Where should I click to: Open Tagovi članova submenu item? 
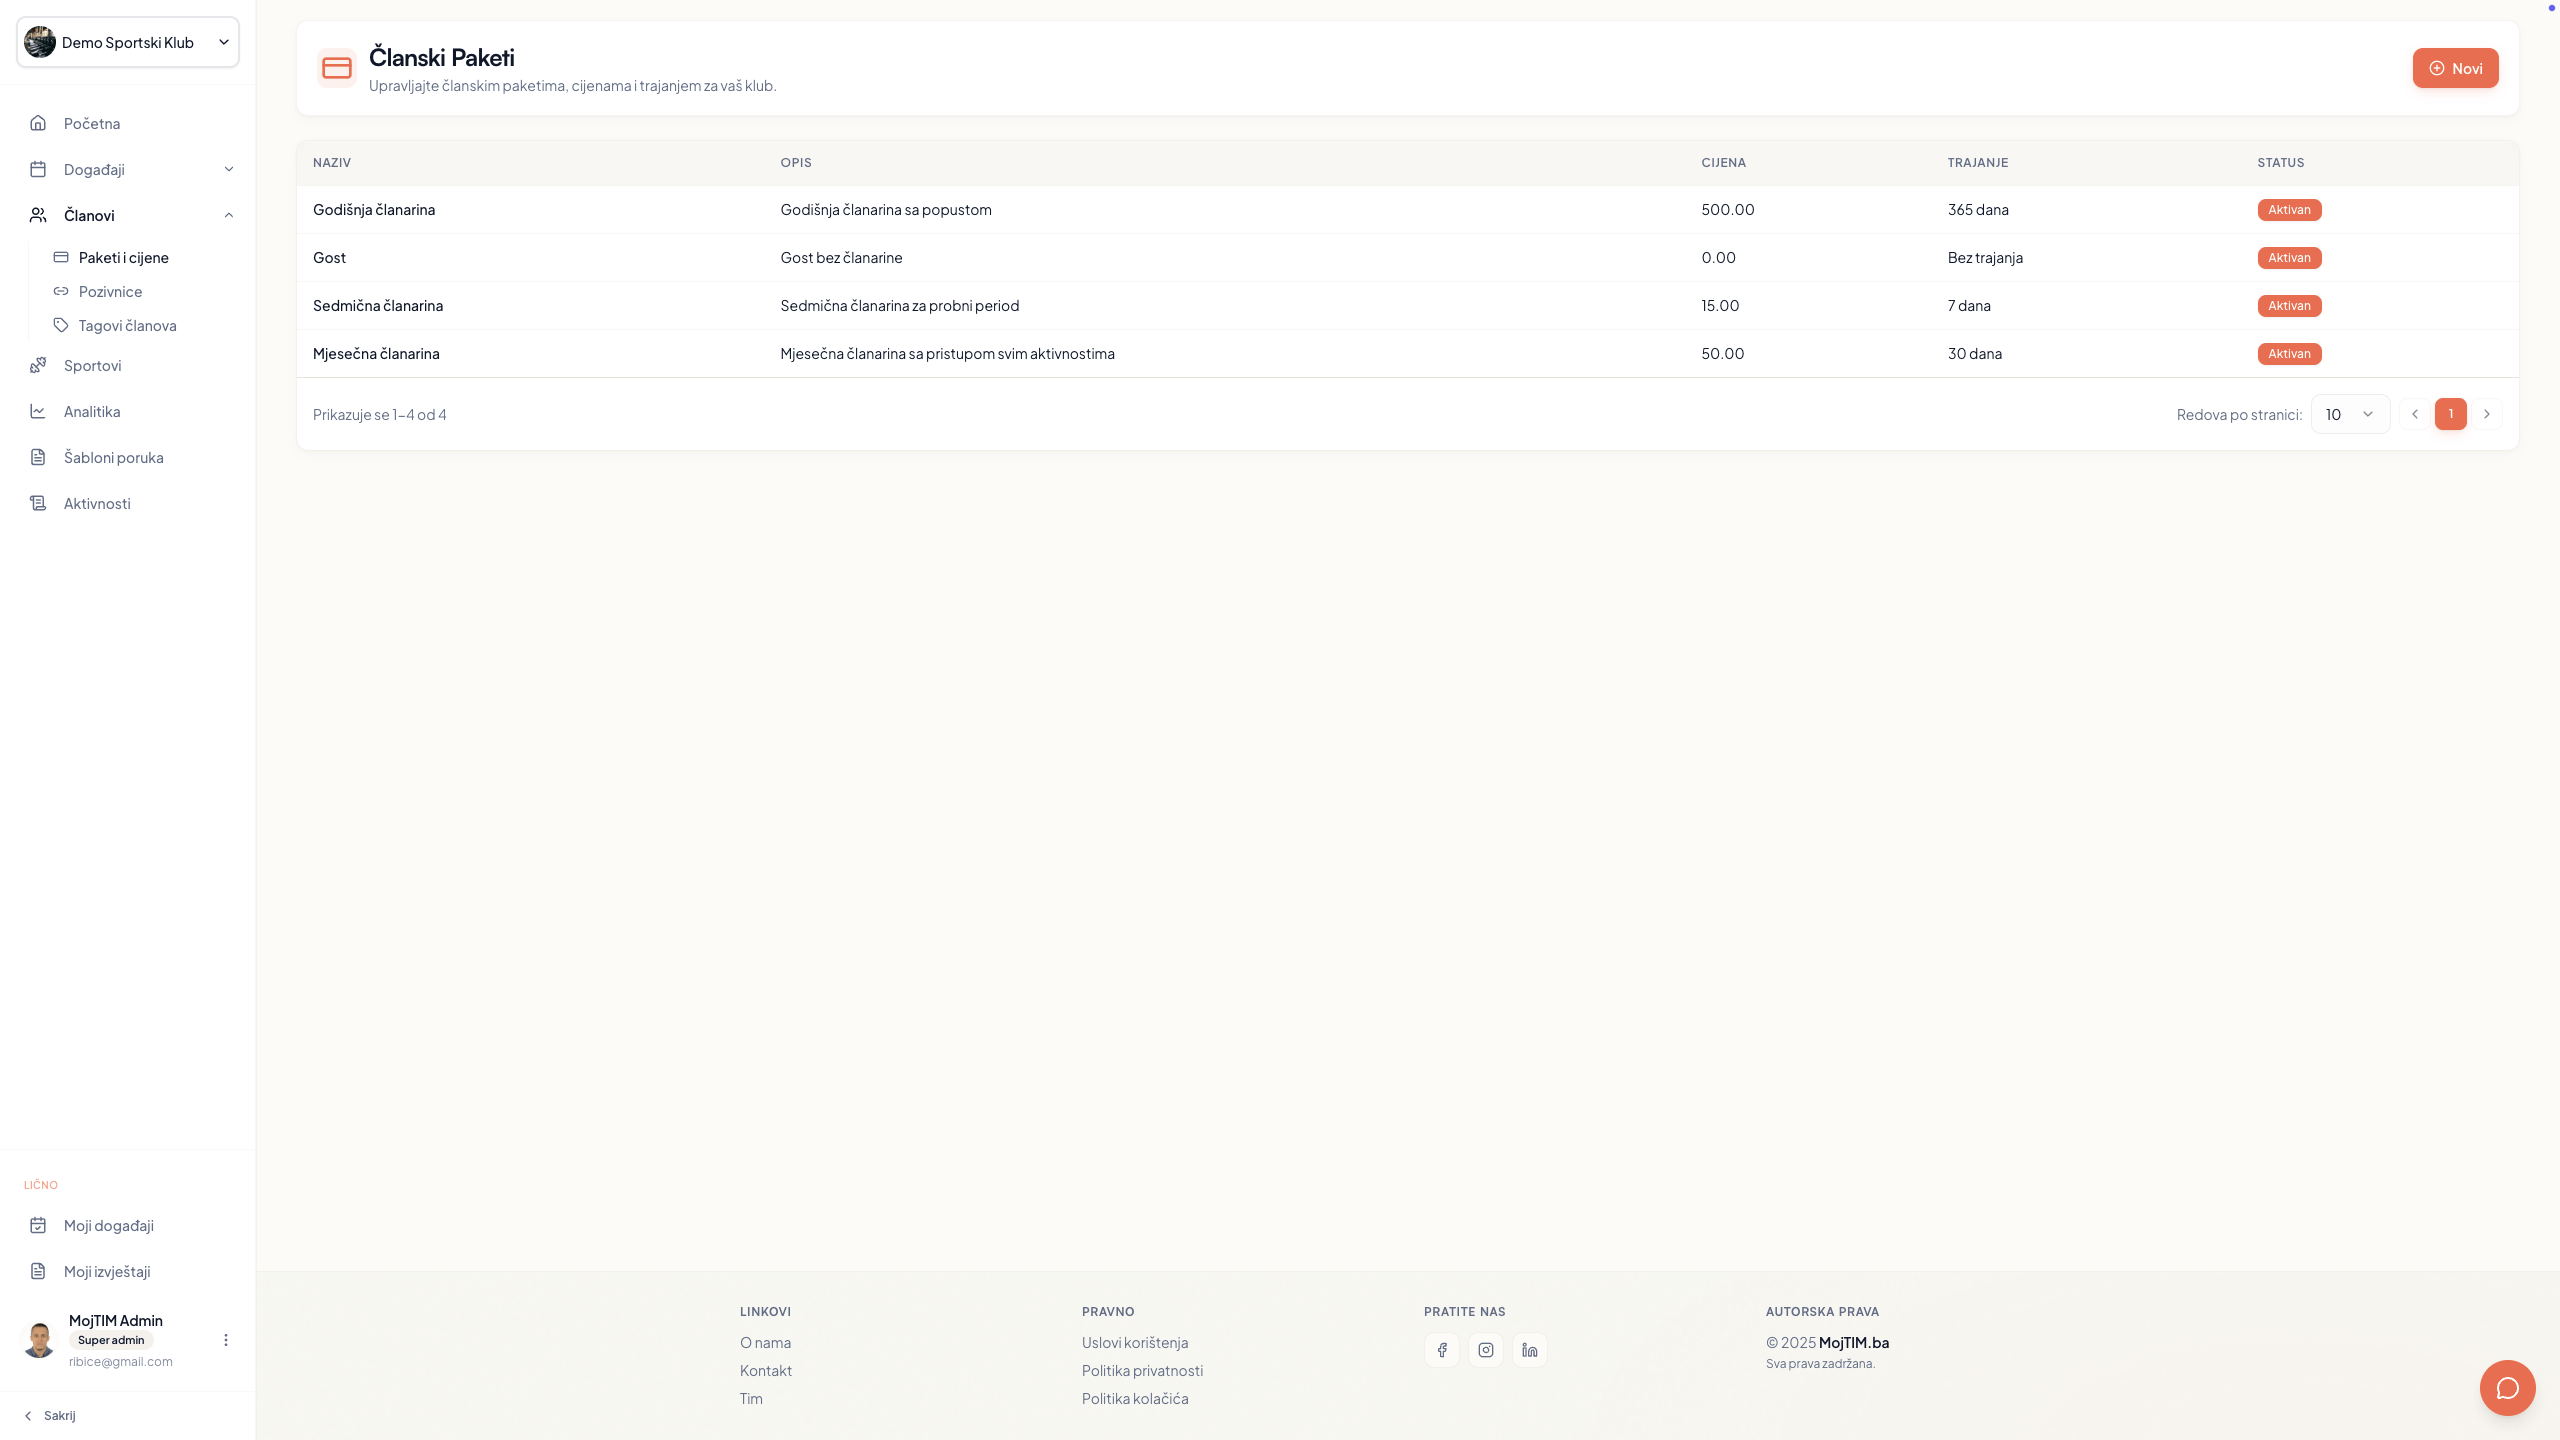coord(127,325)
